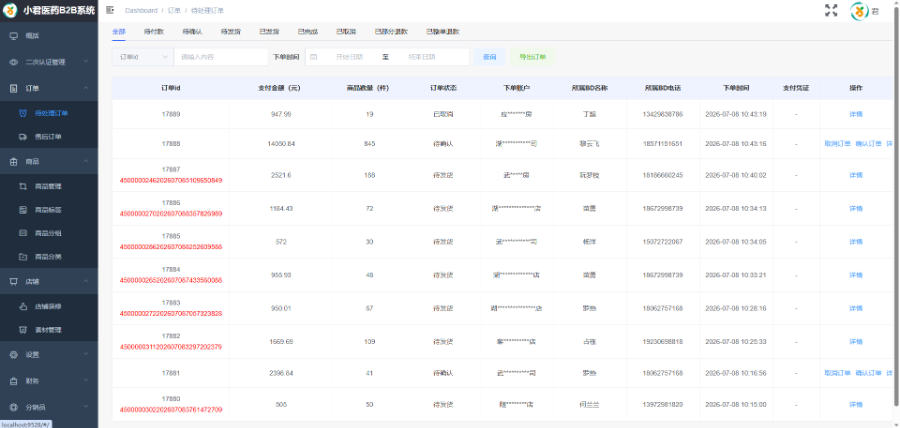Click the calendar icon in the date range
The width and height of the screenshot is (900, 428).
(313, 57)
